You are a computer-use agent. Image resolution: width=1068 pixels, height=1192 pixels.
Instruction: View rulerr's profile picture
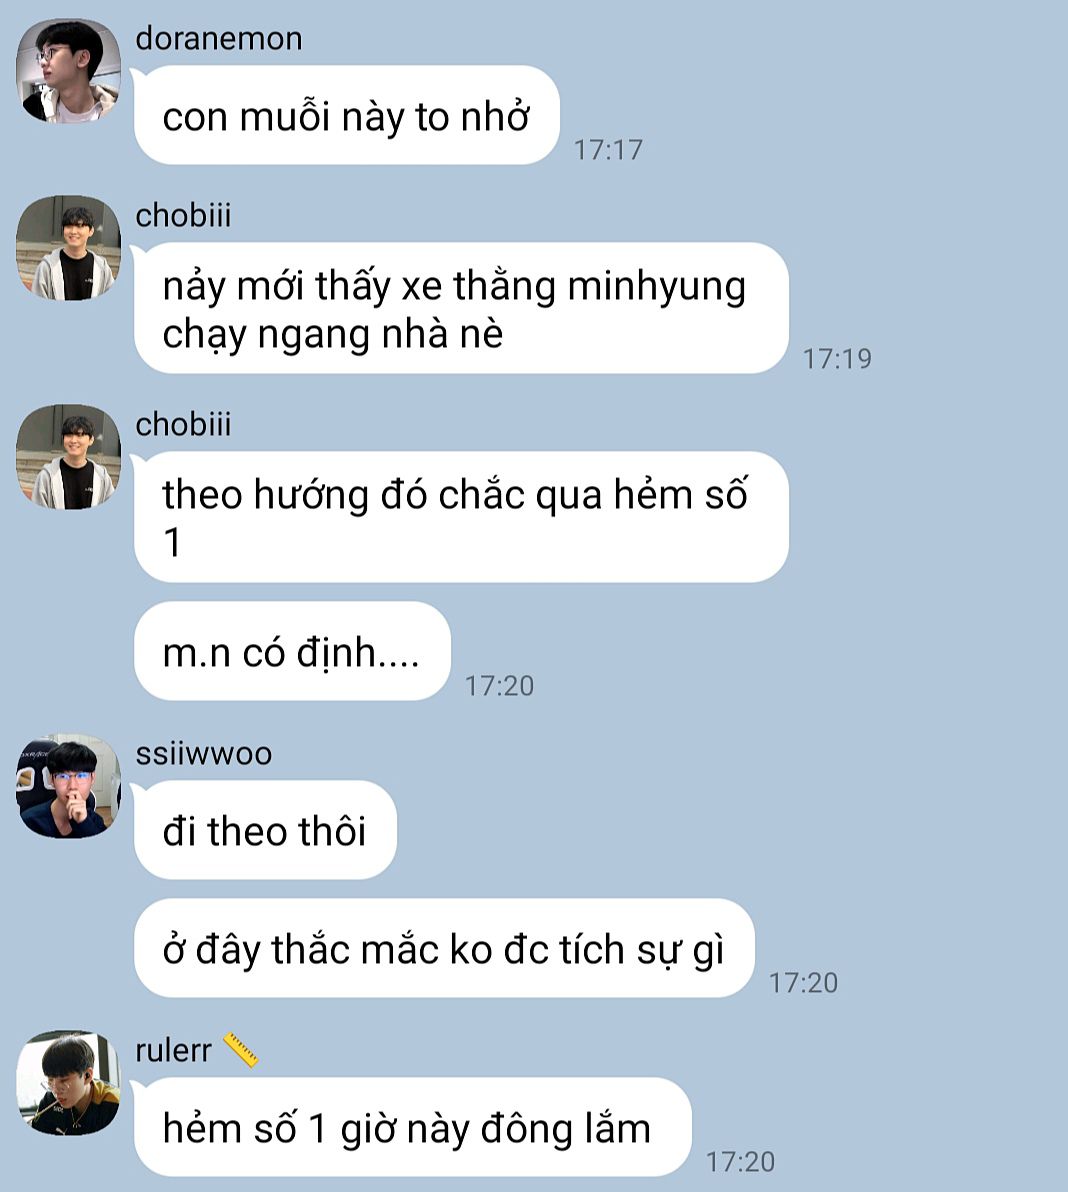click(68, 1083)
